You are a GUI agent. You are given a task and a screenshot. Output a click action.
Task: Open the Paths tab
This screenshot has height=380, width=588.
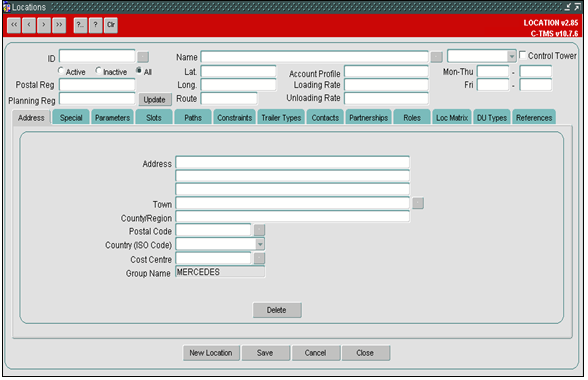pos(193,118)
